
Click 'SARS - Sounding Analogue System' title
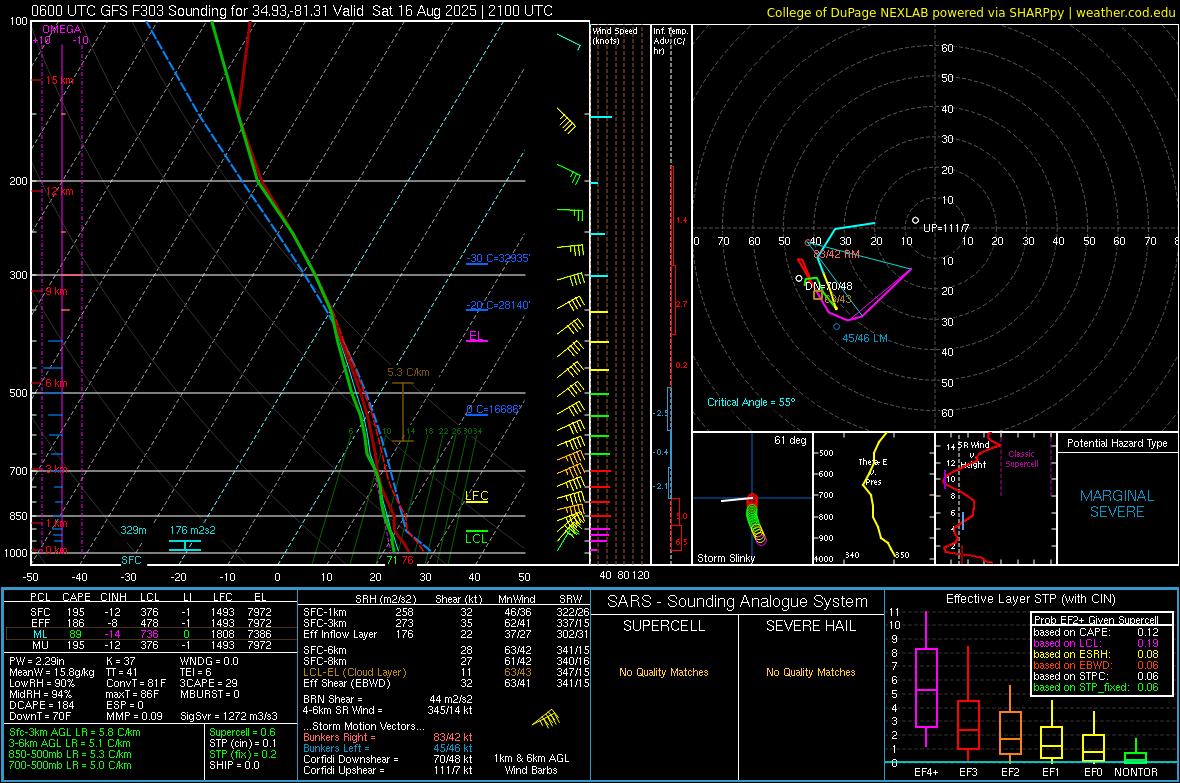coord(738,601)
